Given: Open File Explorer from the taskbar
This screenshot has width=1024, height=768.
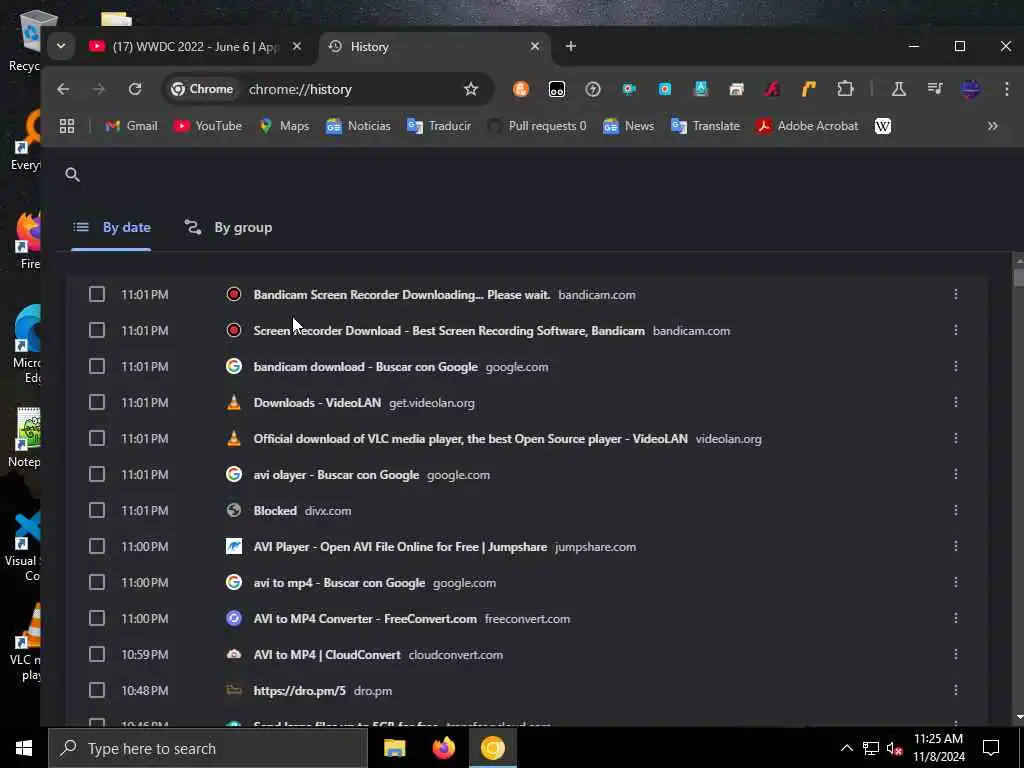Looking at the screenshot, I should click(394, 748).
